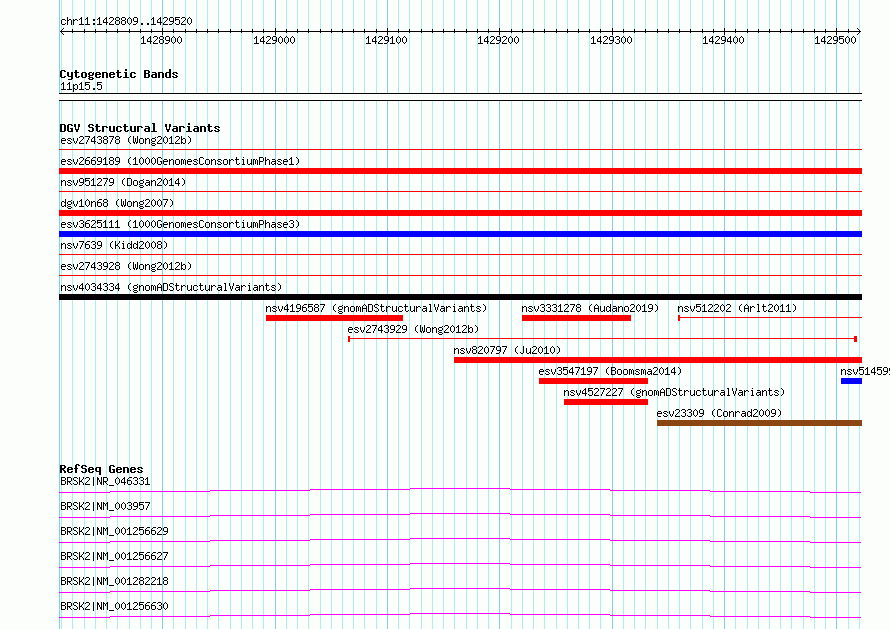Viewport: 890px width, 629px height.
Task: Click esv3625111 (1000GenomesConsortiumPhase3) label text
Action: point(180,224)
